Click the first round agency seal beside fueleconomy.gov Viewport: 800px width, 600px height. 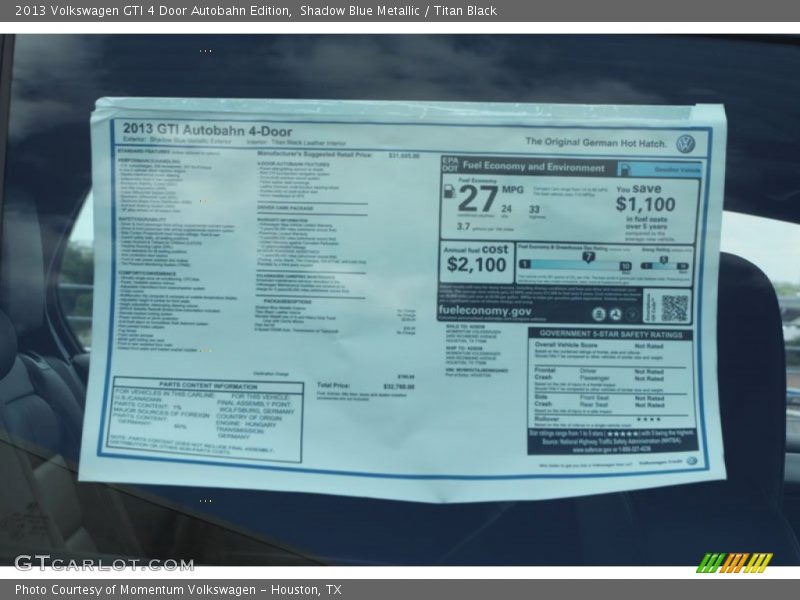599,314
